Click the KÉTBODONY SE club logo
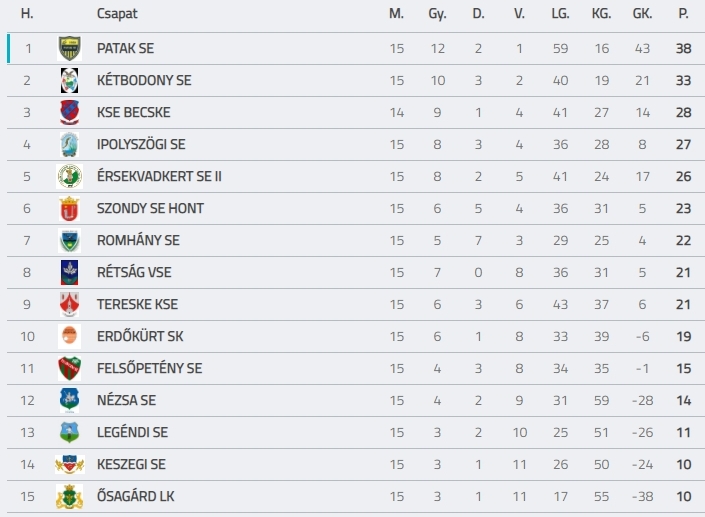The image size is (705, 517). click(69, 80)
